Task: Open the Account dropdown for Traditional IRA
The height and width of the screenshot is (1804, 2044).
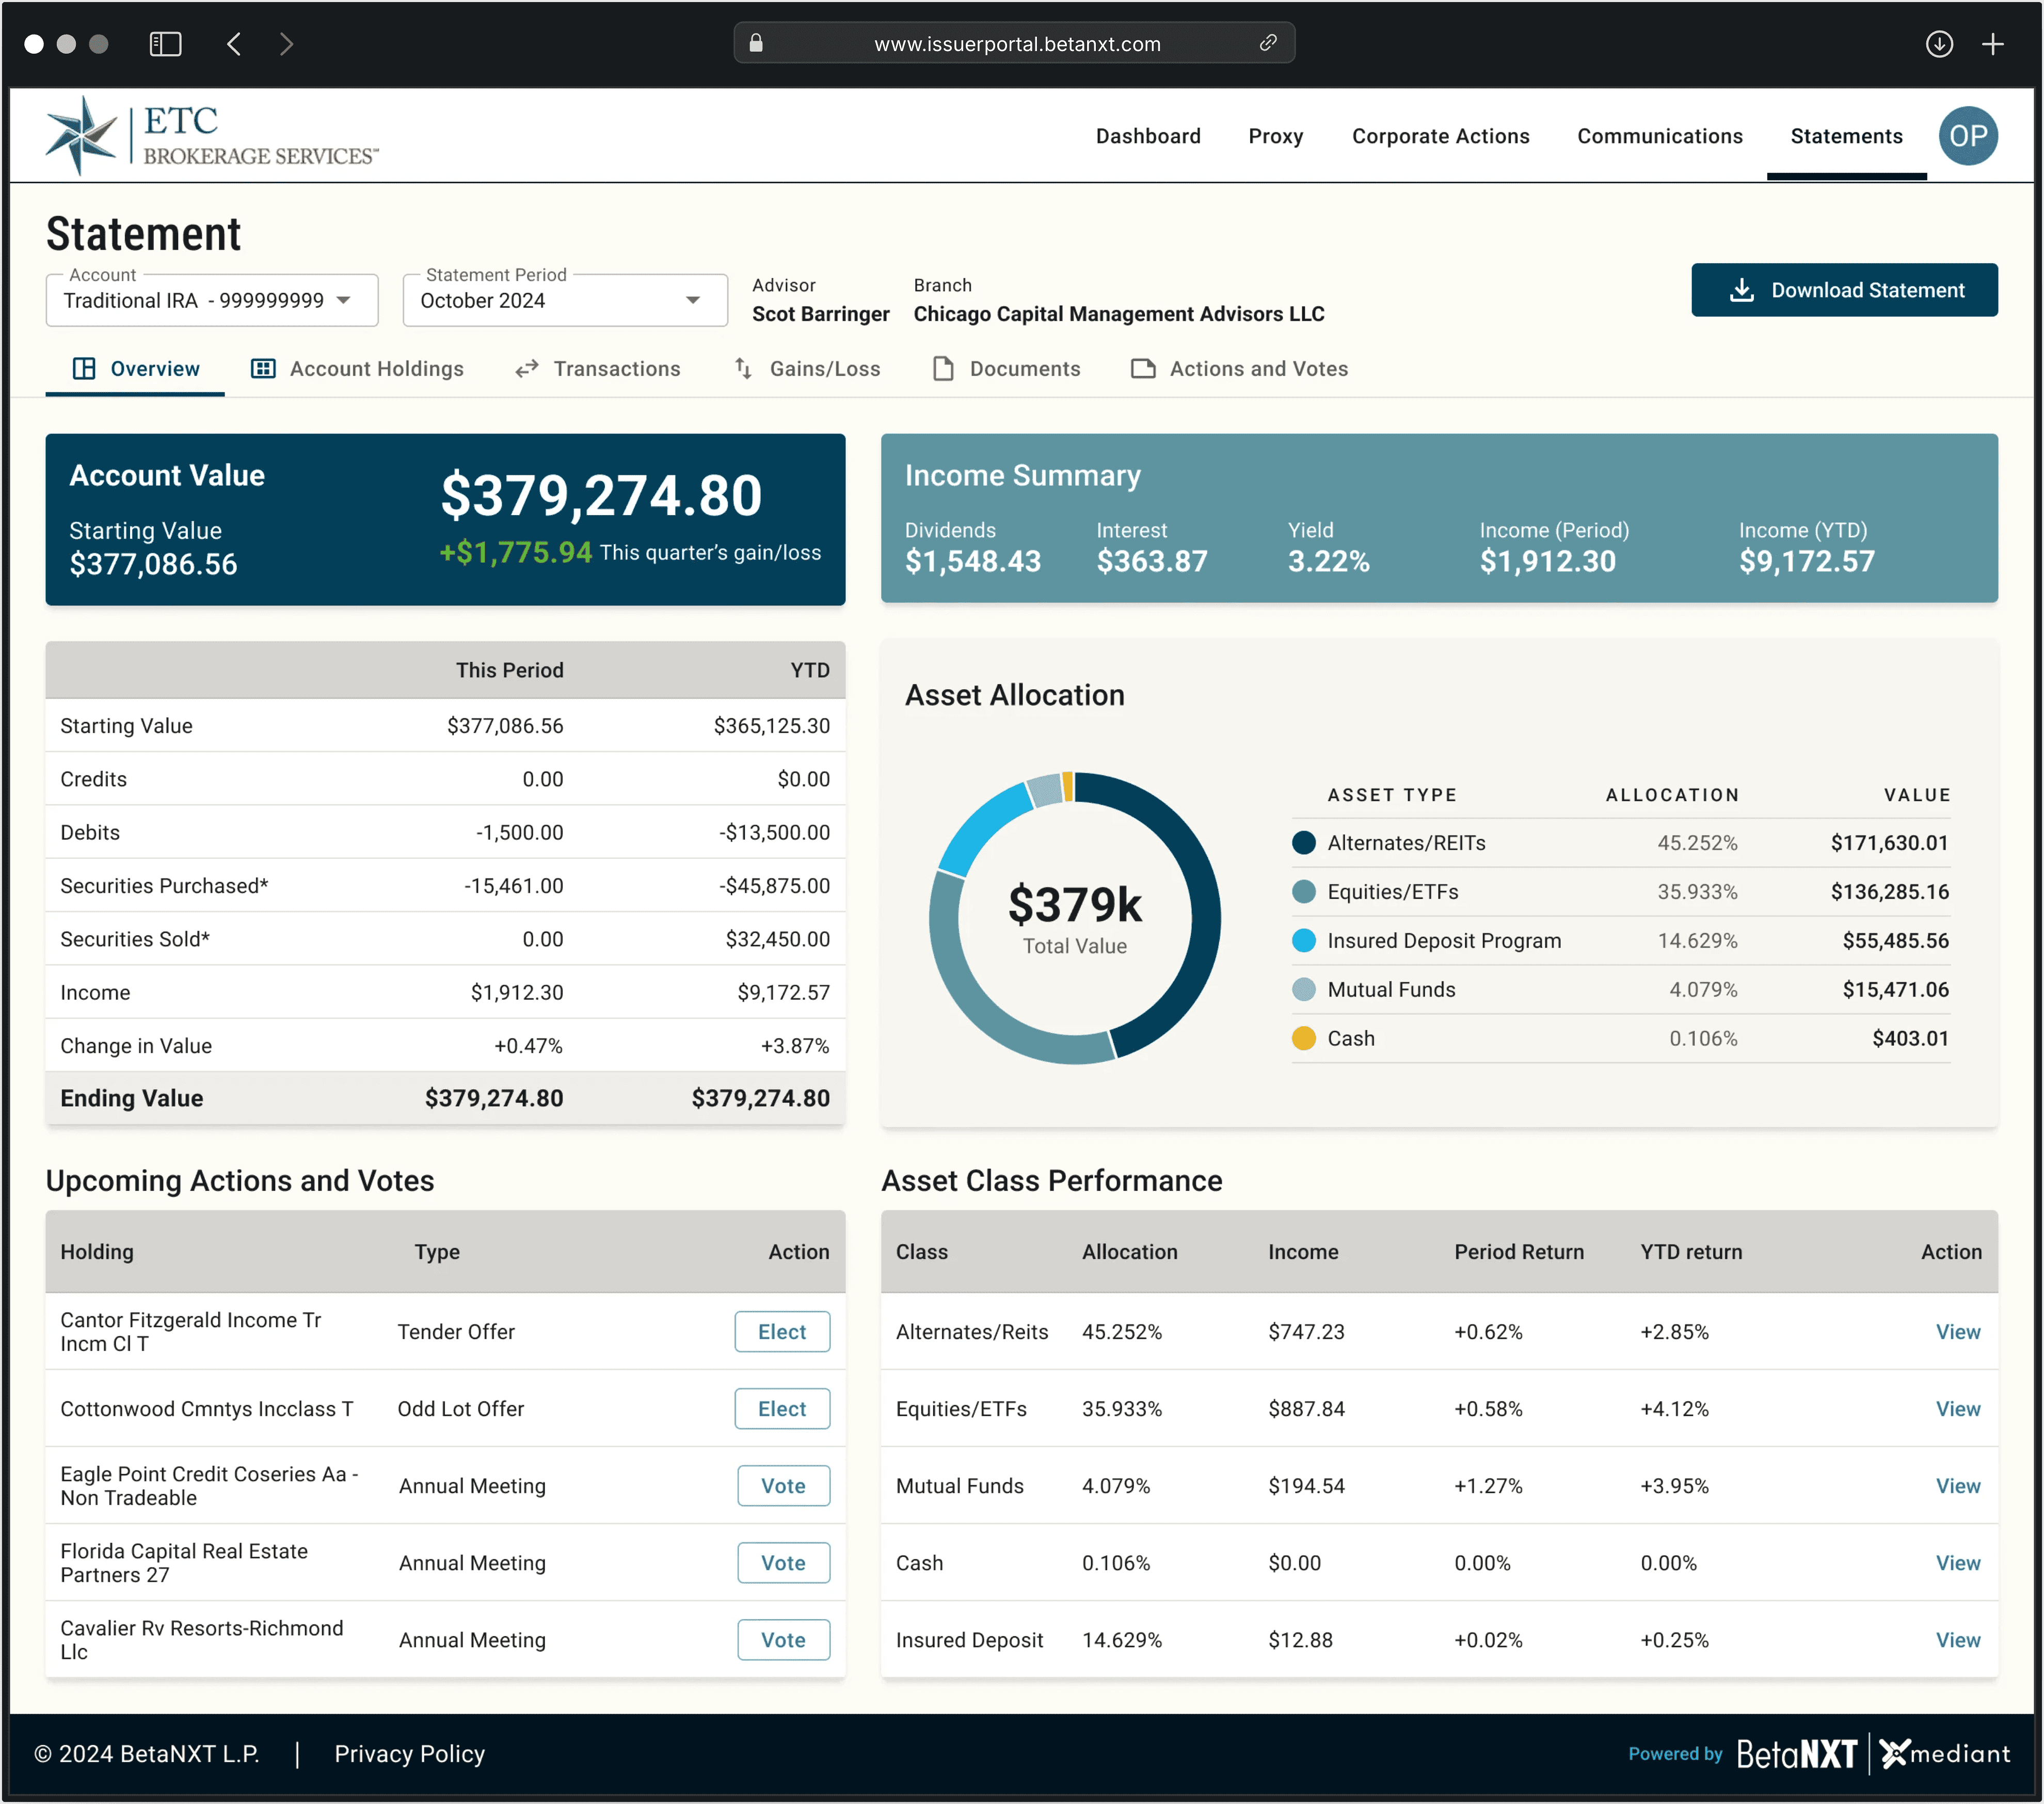Action: [x=212, y=300]
